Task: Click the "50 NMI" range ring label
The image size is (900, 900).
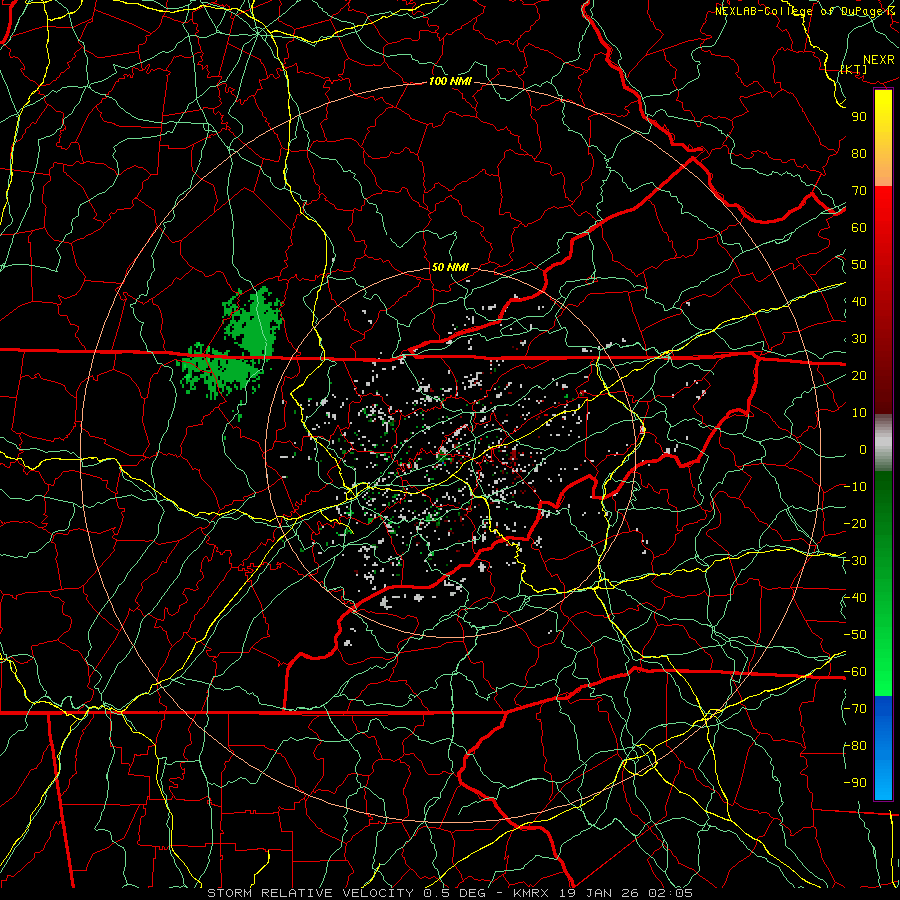Action: pyautogui.click(x=450, y=267)
